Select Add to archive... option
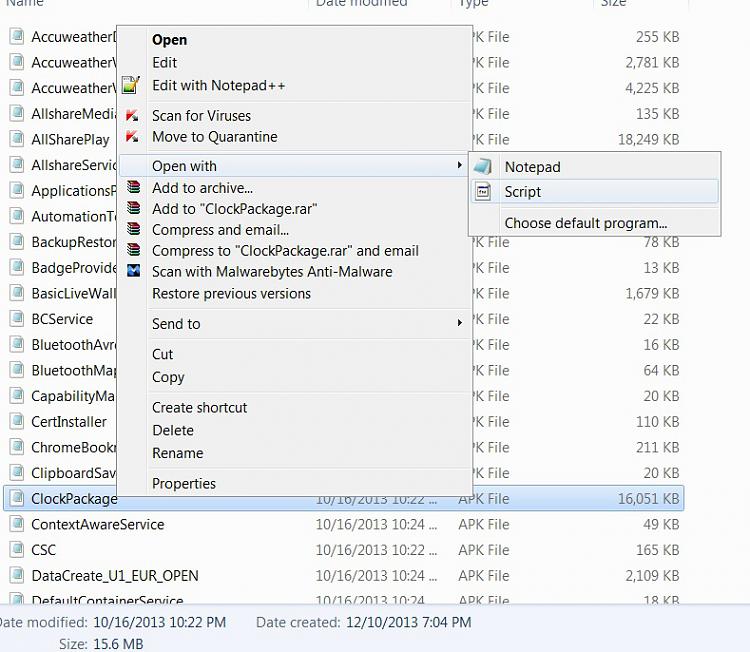 pyautogui.click(x=202, y=188)
